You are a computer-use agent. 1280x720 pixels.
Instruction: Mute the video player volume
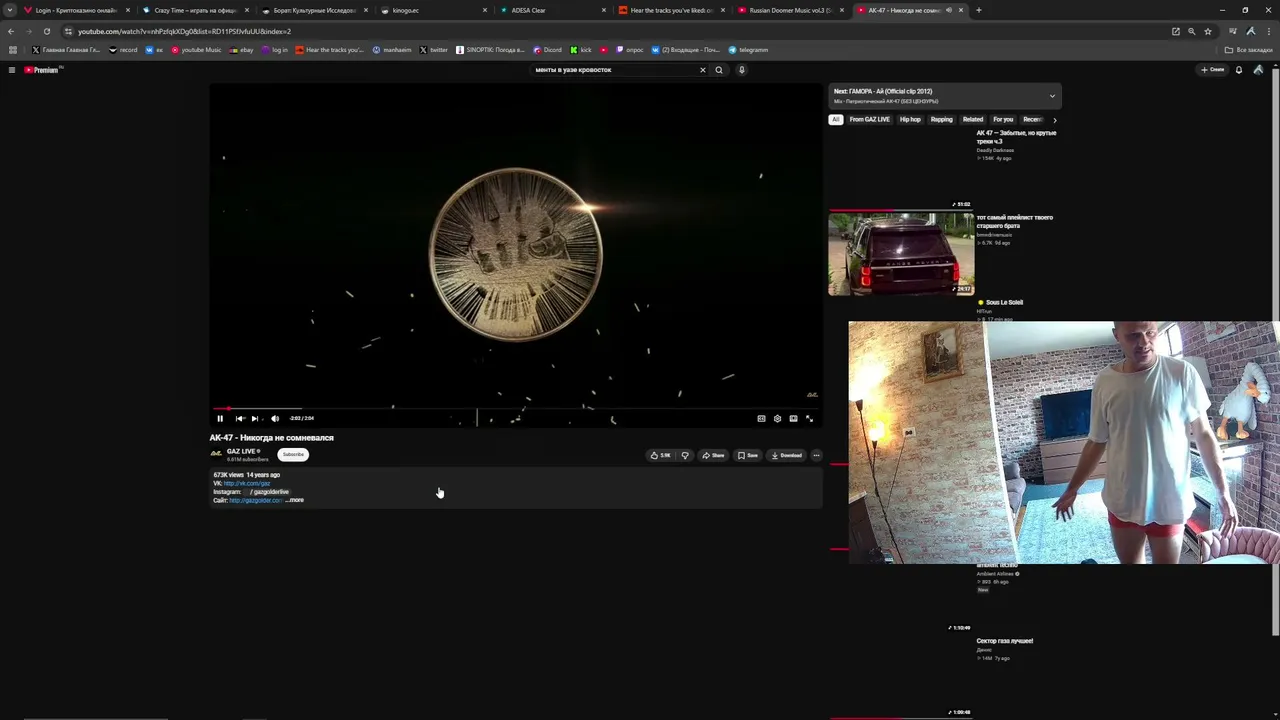(x=275, y=418)
